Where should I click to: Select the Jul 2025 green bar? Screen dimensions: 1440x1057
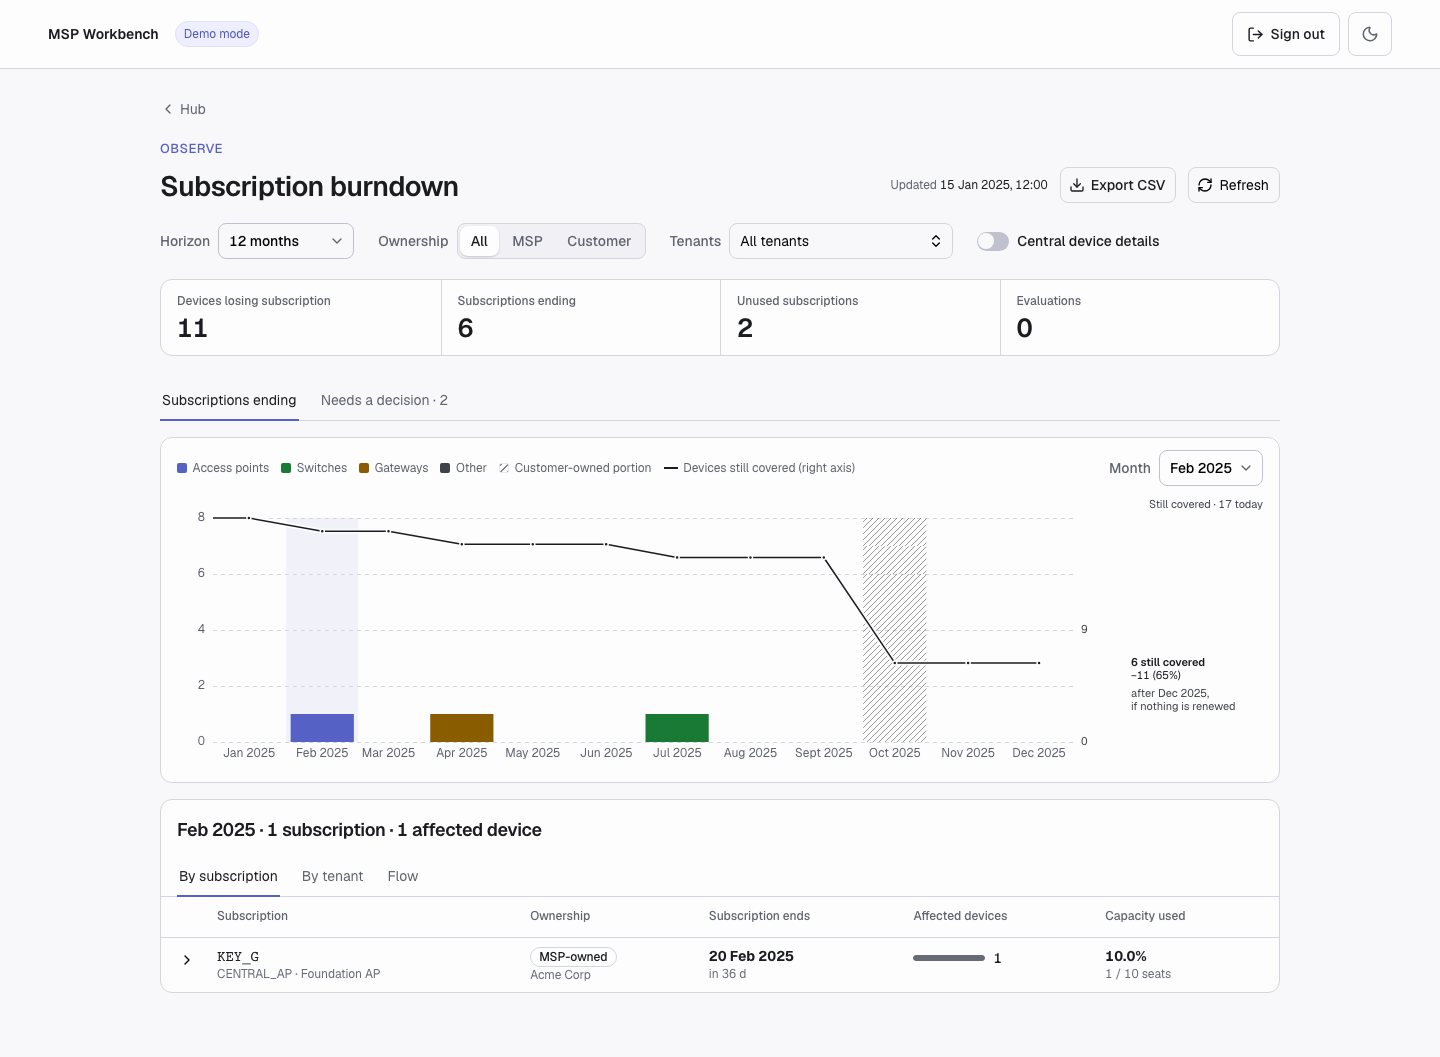pos(677,728)
